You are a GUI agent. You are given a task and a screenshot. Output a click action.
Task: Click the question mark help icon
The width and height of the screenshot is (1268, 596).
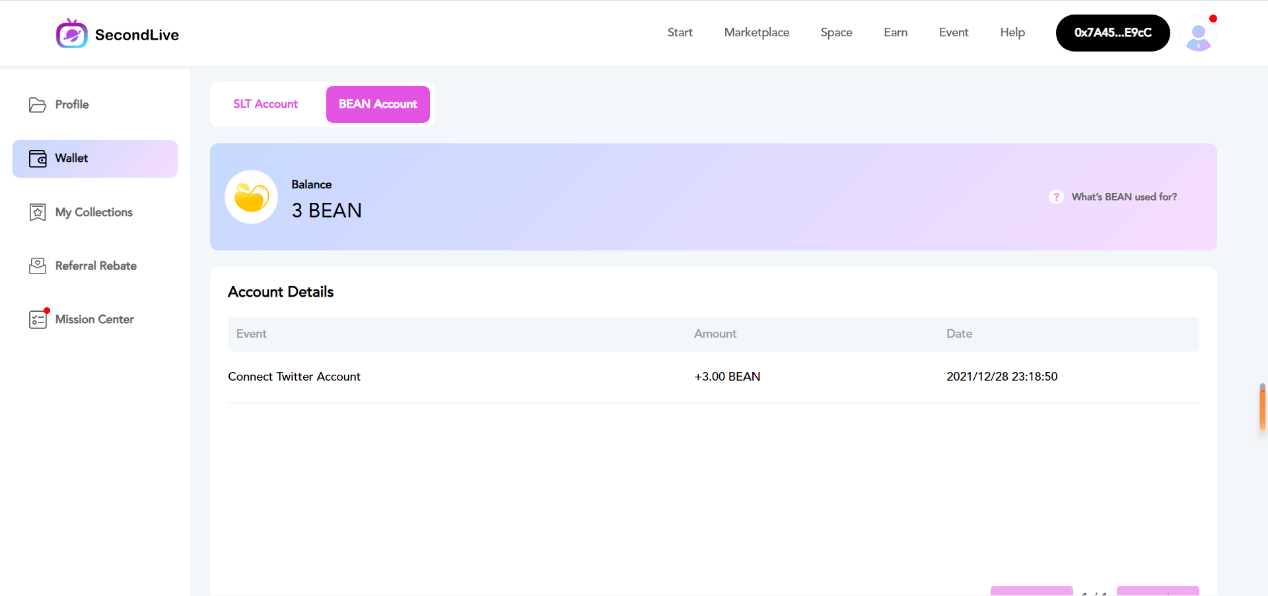[1056, 197]
